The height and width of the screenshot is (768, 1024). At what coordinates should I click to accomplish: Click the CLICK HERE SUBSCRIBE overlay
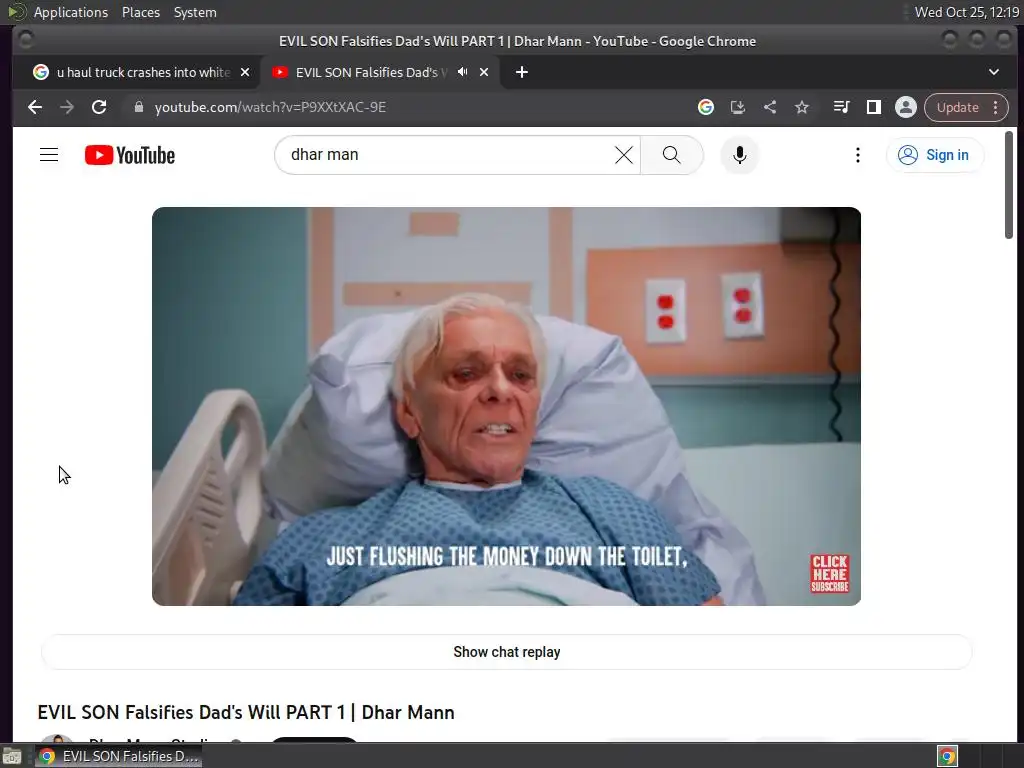pyautogui.click(x=829, y=573)
